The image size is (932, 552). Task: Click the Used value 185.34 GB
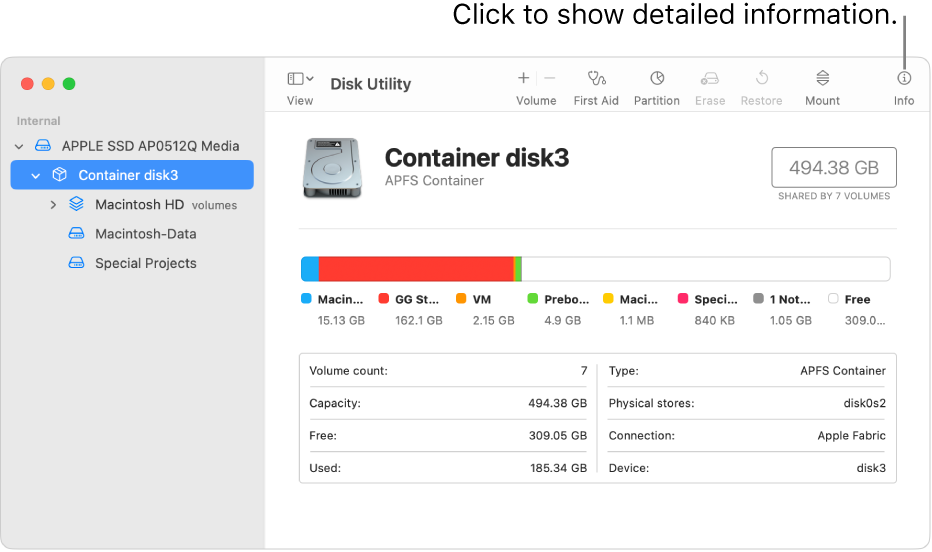558,468
